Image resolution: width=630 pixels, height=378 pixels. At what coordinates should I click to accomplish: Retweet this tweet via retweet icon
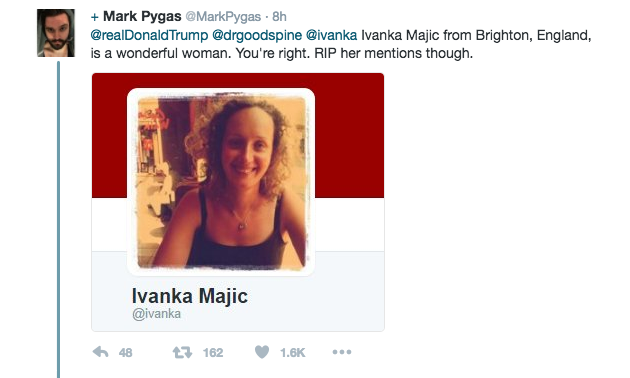click(182, 352)
